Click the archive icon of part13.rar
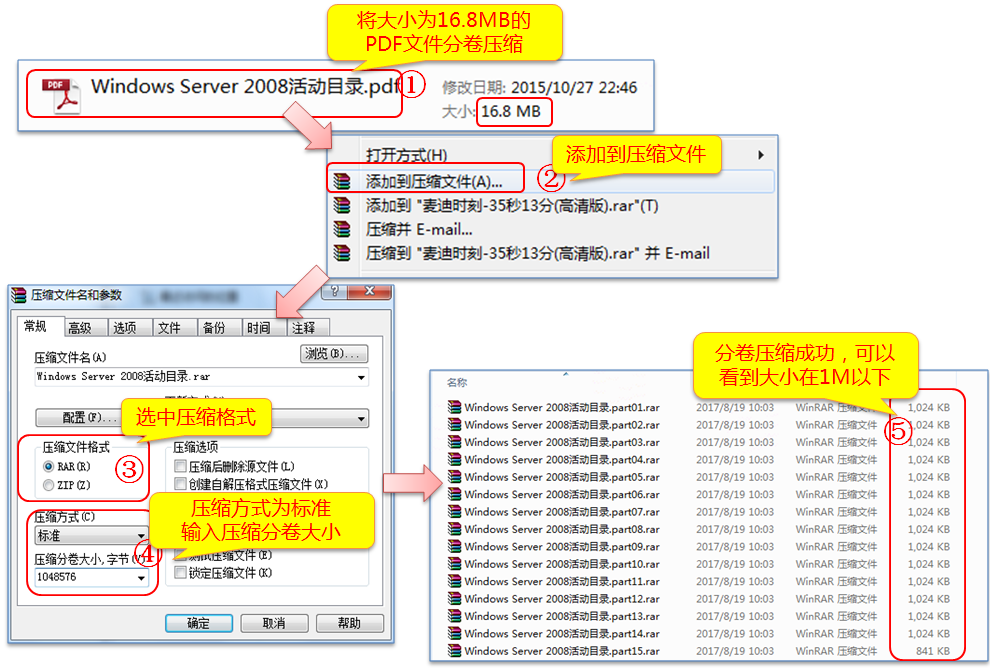Viewport: 990px width, 668px height. (x=454, y=616)
